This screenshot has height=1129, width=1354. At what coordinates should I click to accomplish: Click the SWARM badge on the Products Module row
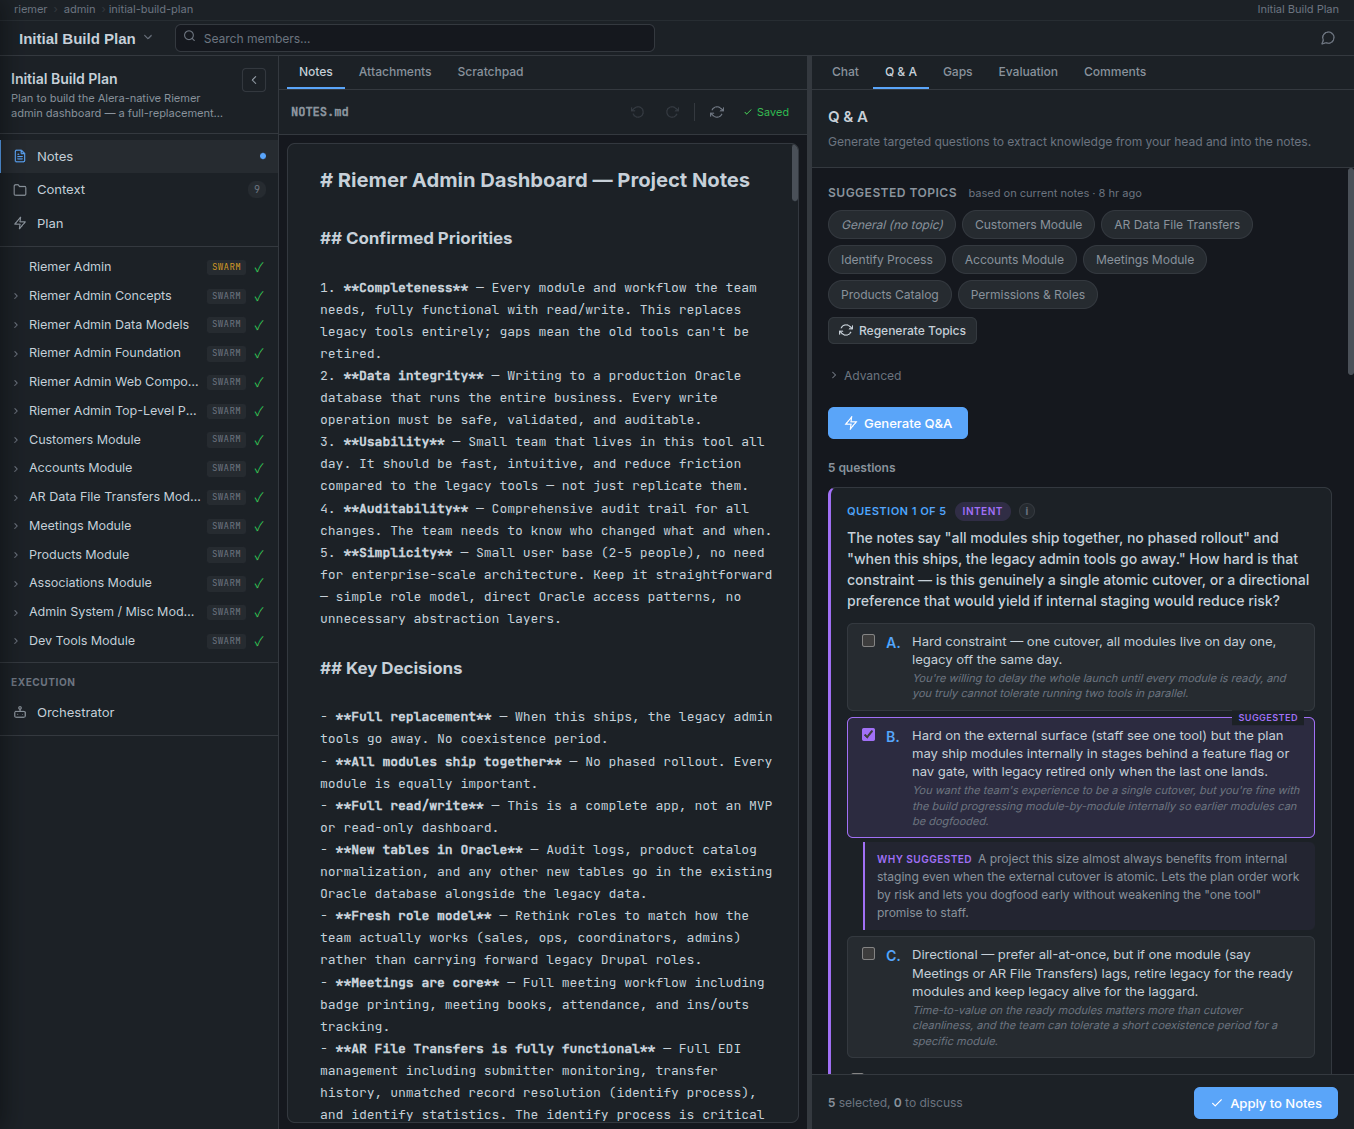click(x=227, y=554)
